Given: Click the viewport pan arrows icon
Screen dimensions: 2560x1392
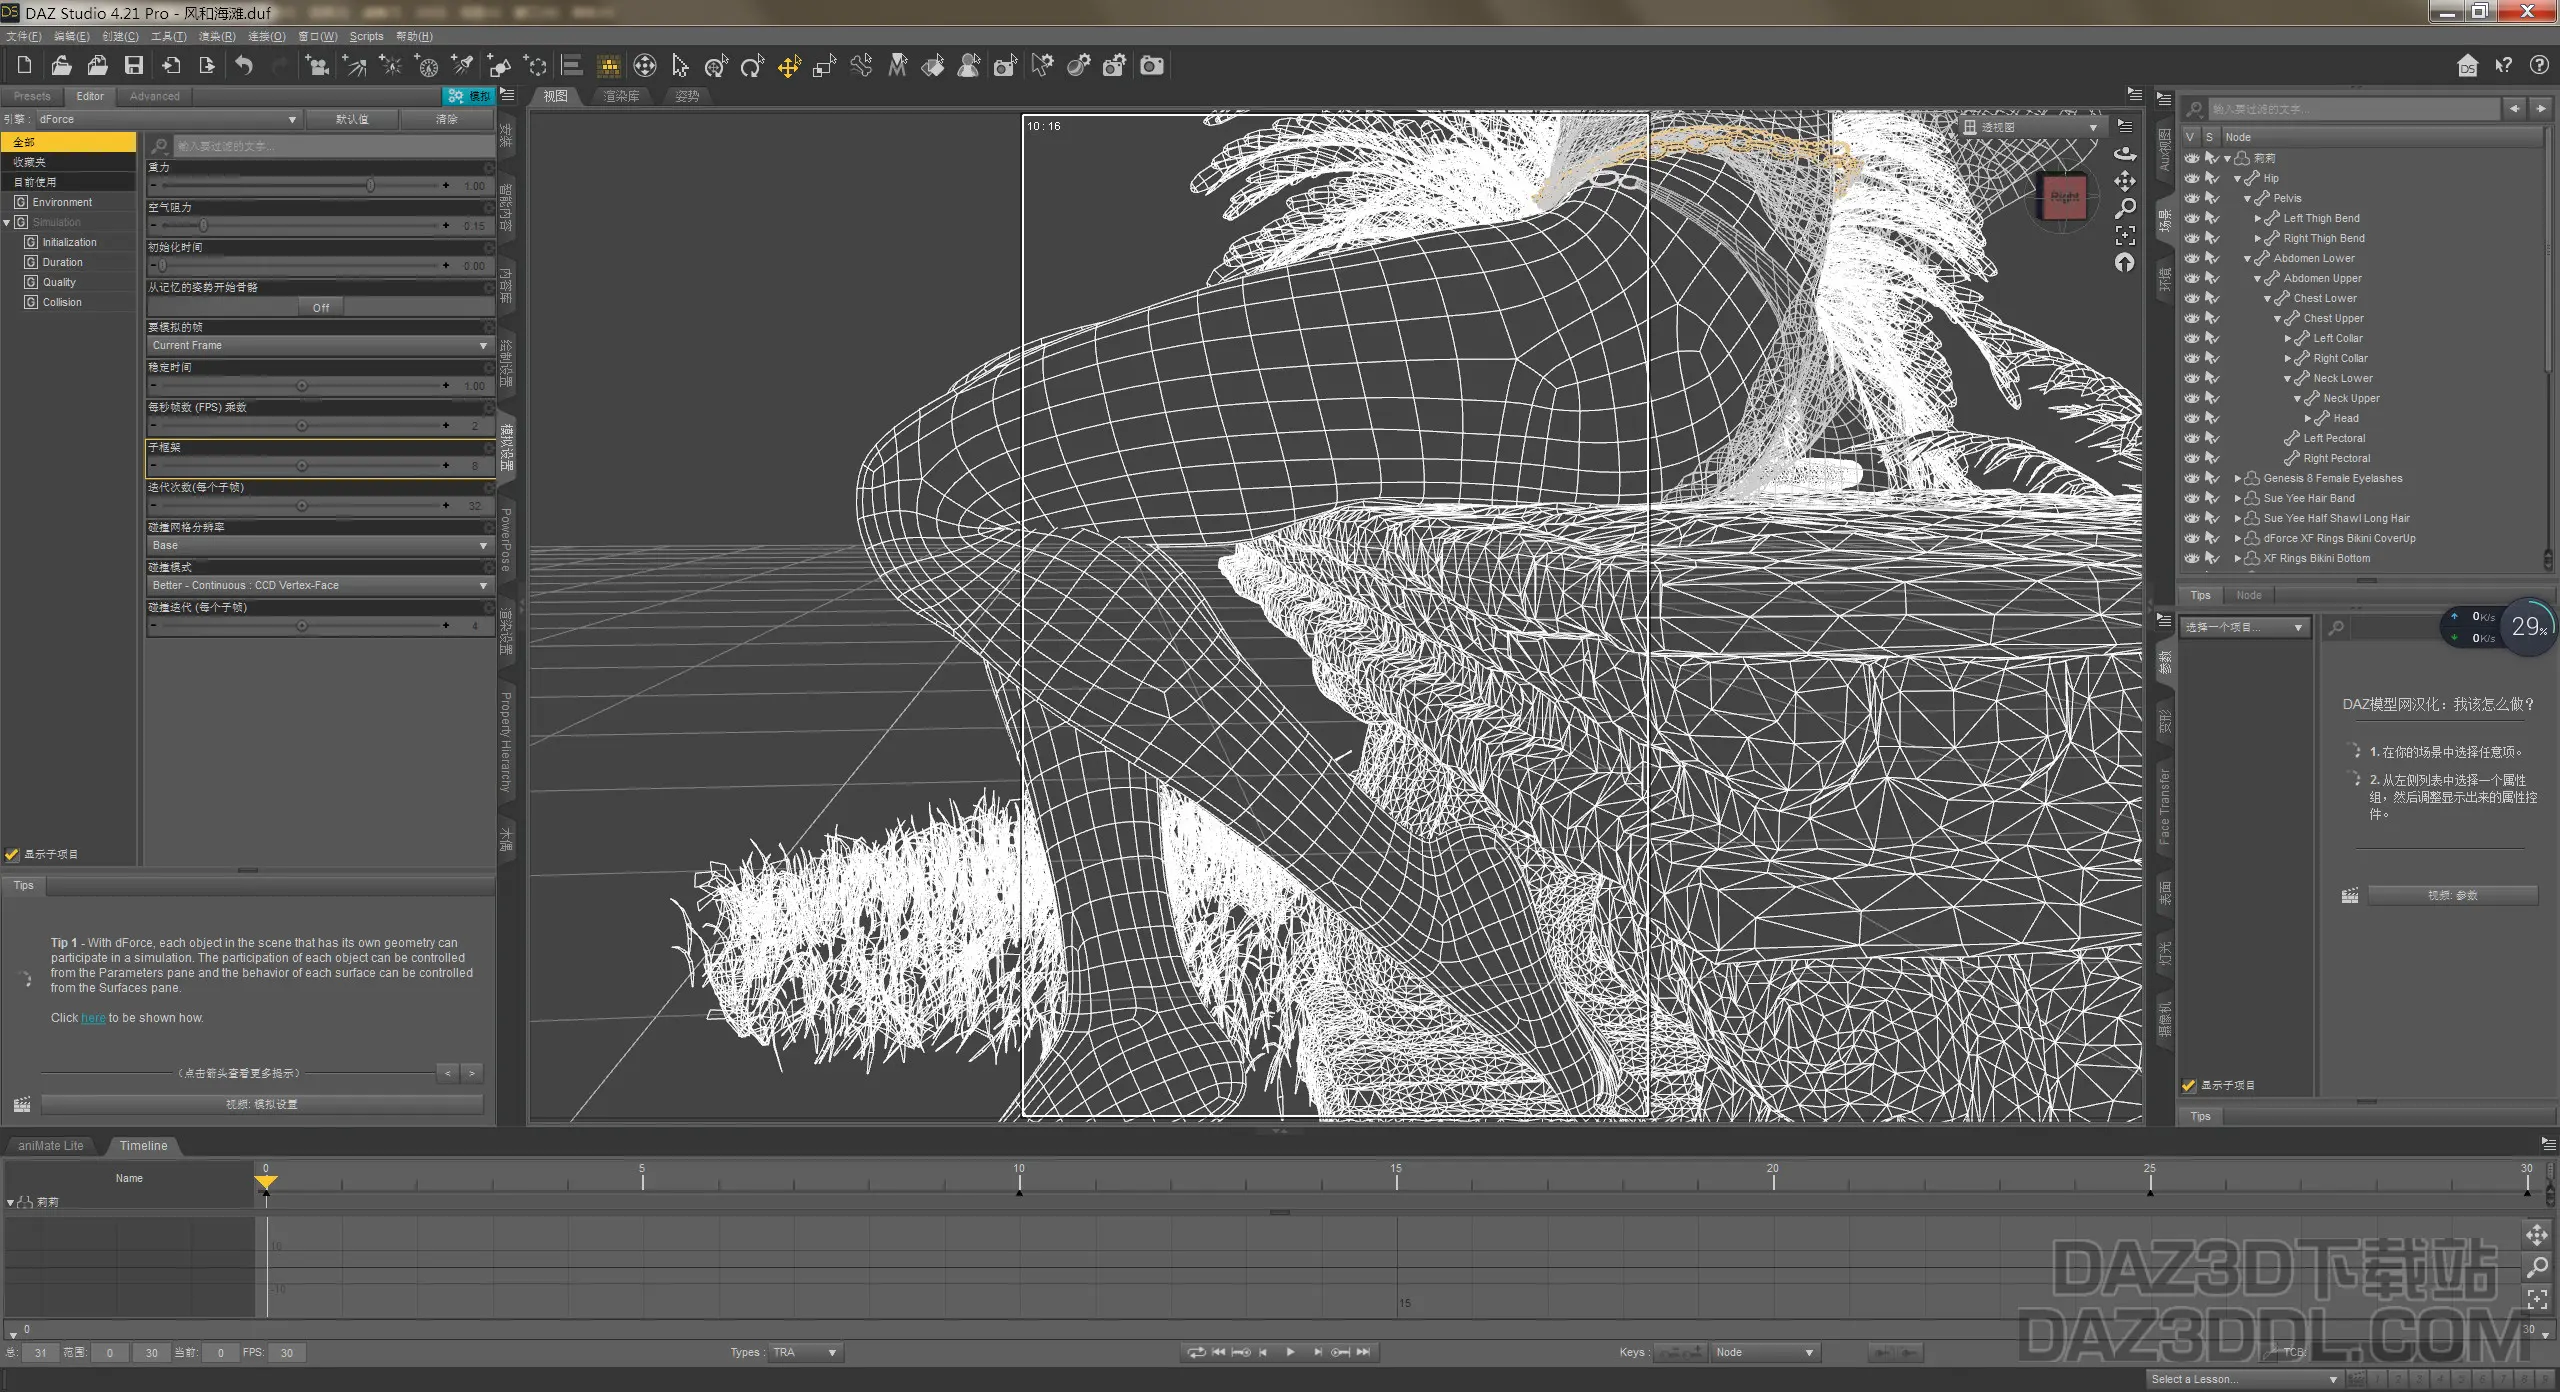Looking at the screenshot, I should (2125, 181).
